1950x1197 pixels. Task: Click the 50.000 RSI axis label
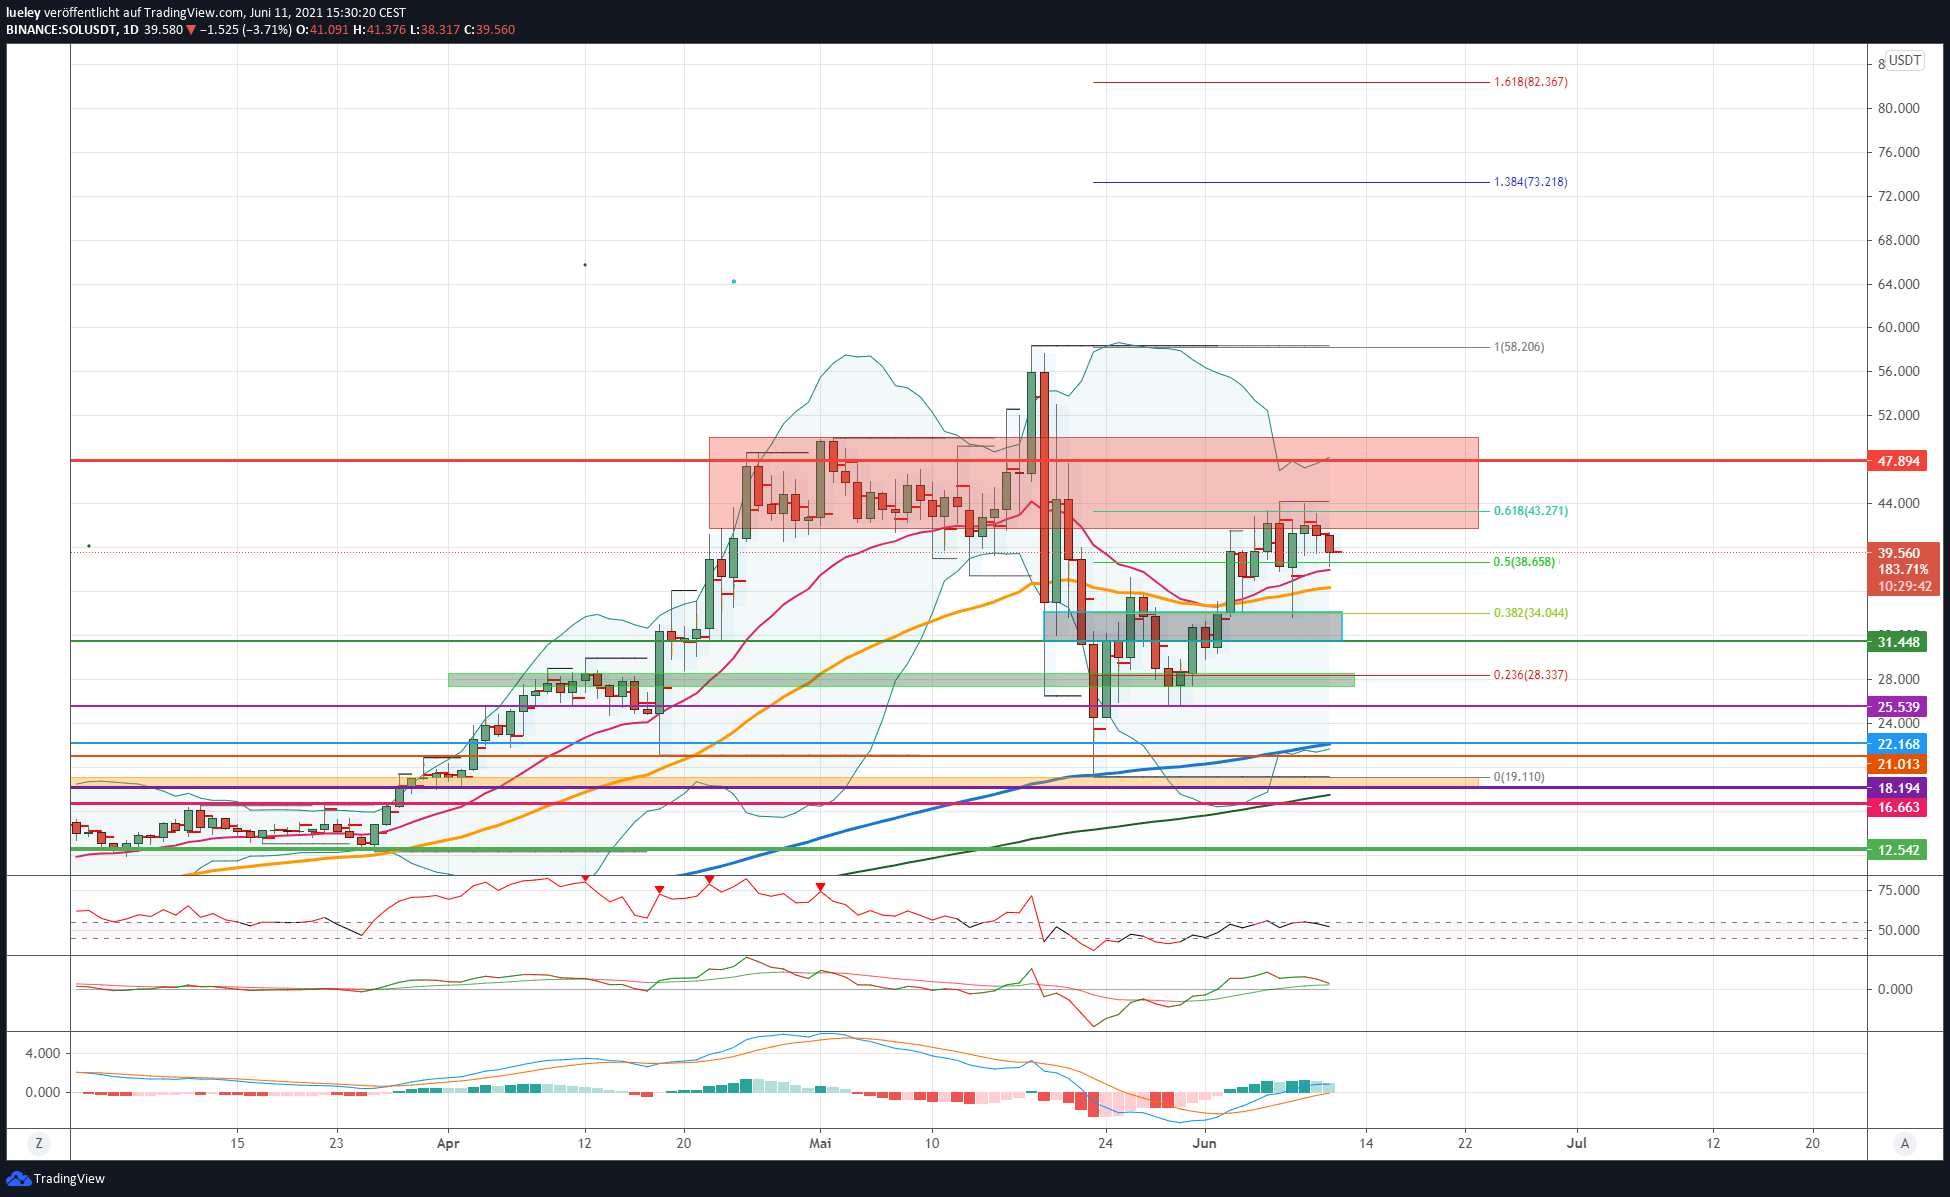[x=1899, y=930]
